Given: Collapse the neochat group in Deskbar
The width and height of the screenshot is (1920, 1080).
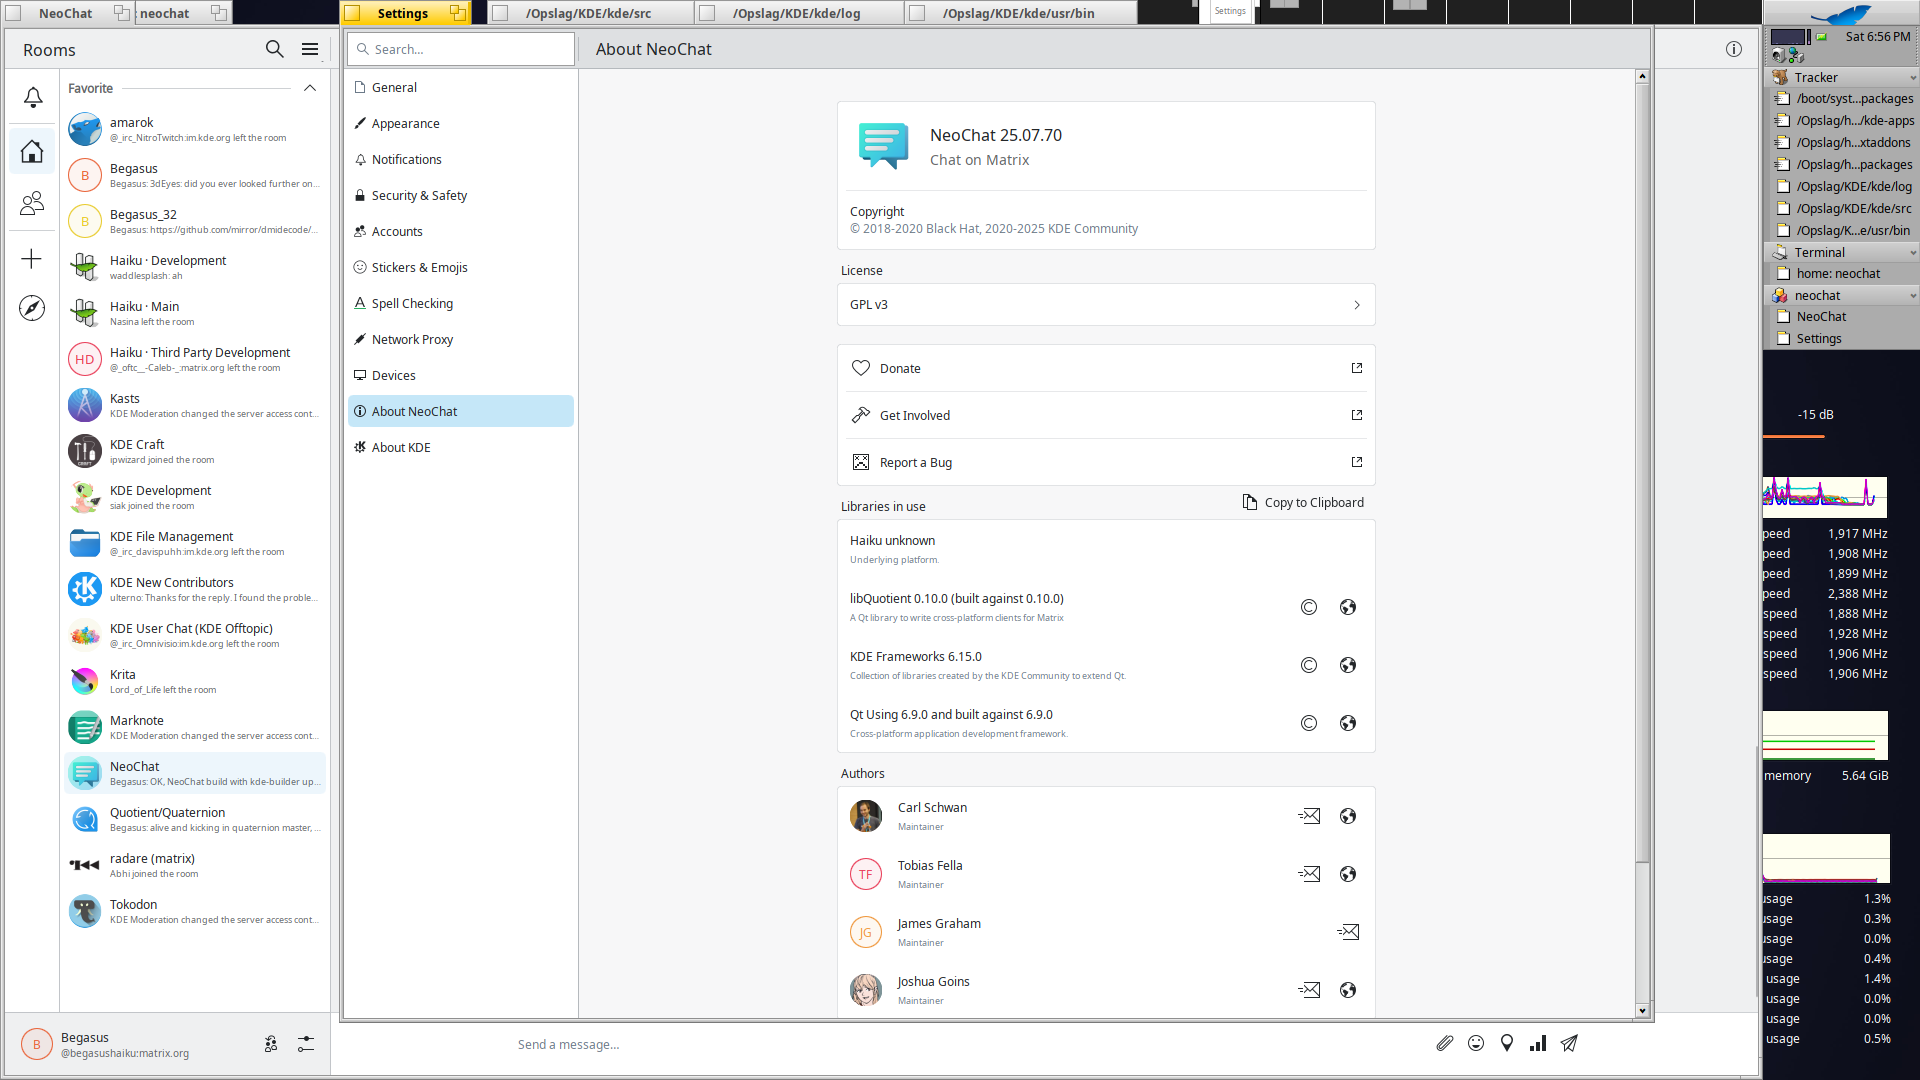Looking at the screenshot, I should [x=1912, y=296].
